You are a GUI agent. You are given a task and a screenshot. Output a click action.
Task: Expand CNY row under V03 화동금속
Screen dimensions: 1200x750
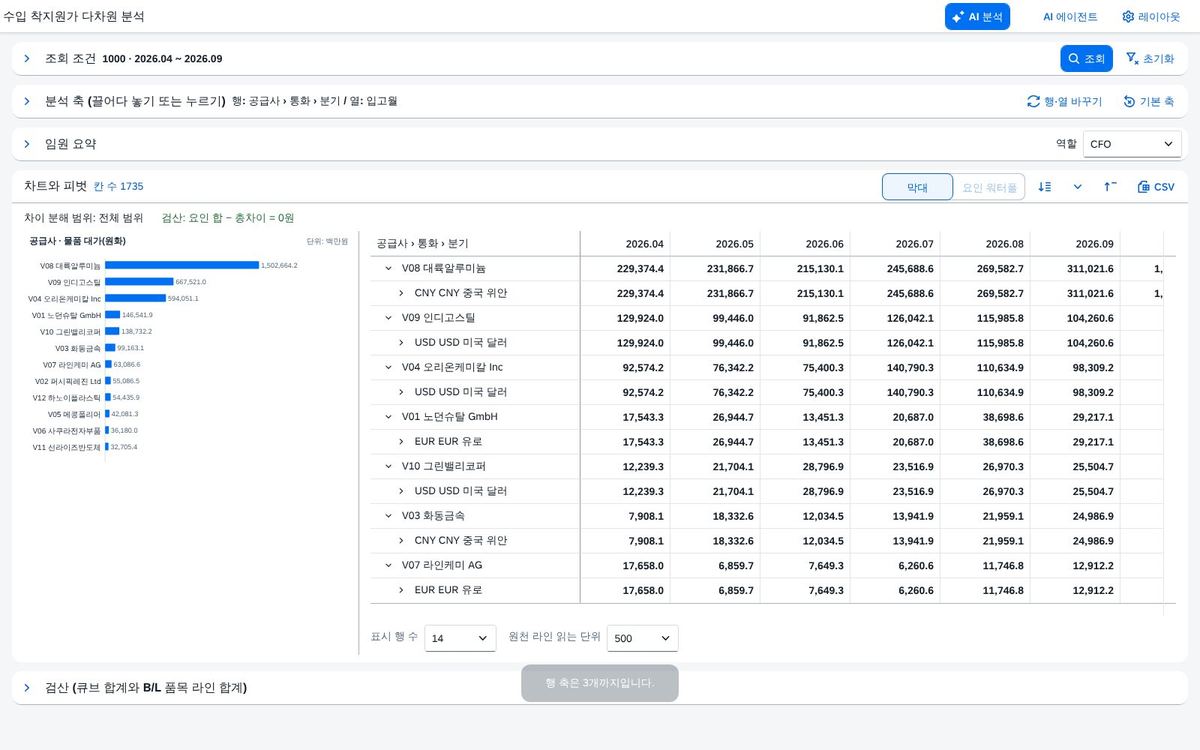(x=402, y=540)
